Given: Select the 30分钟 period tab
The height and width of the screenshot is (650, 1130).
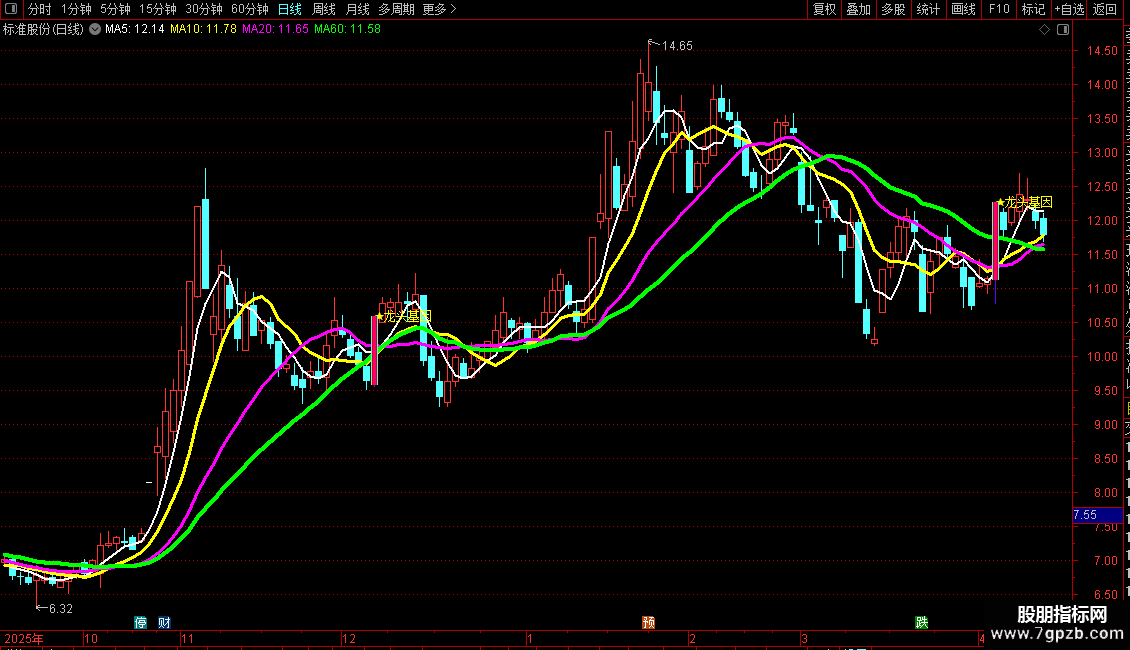Looking at the screenshot, I should pyautogui.click(x=203, y=9).
